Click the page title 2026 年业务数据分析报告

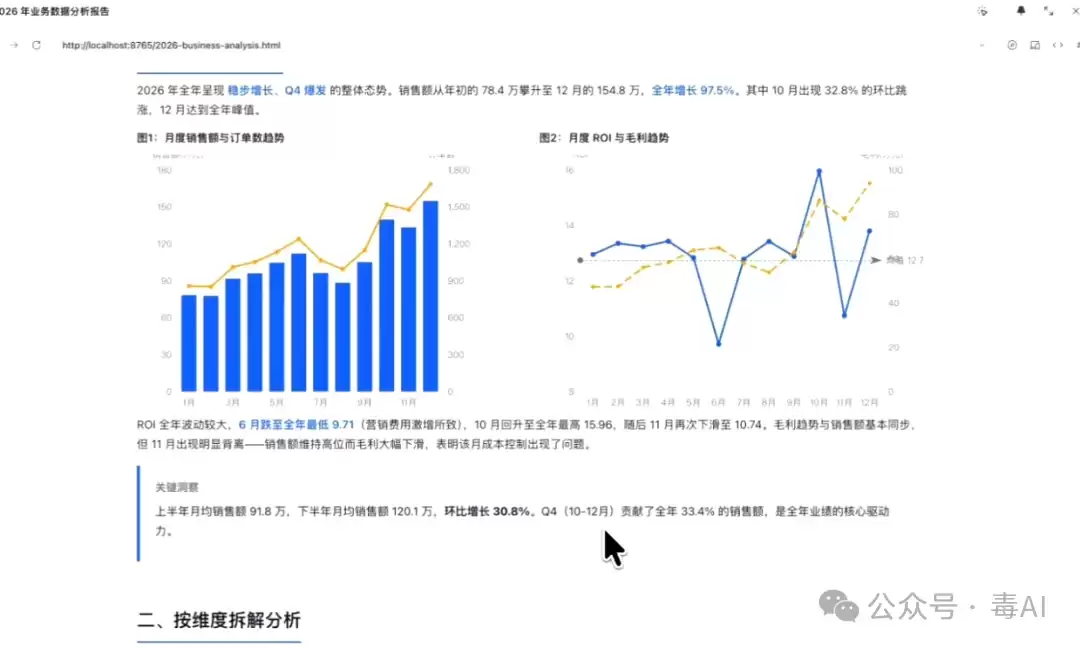click(x=54, y=11)
